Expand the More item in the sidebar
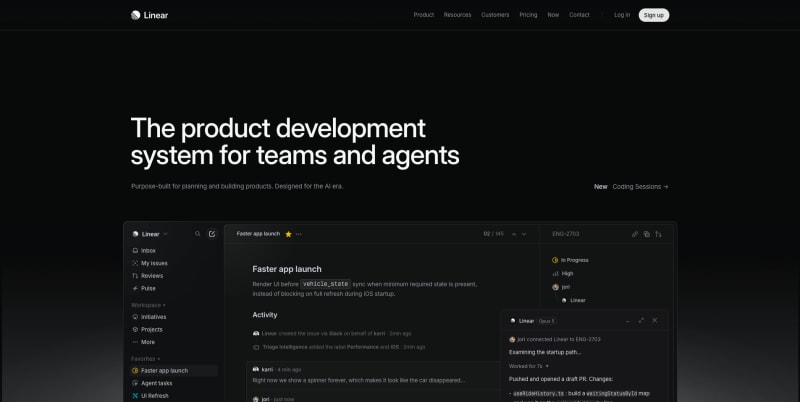 [x=143, y=342]
